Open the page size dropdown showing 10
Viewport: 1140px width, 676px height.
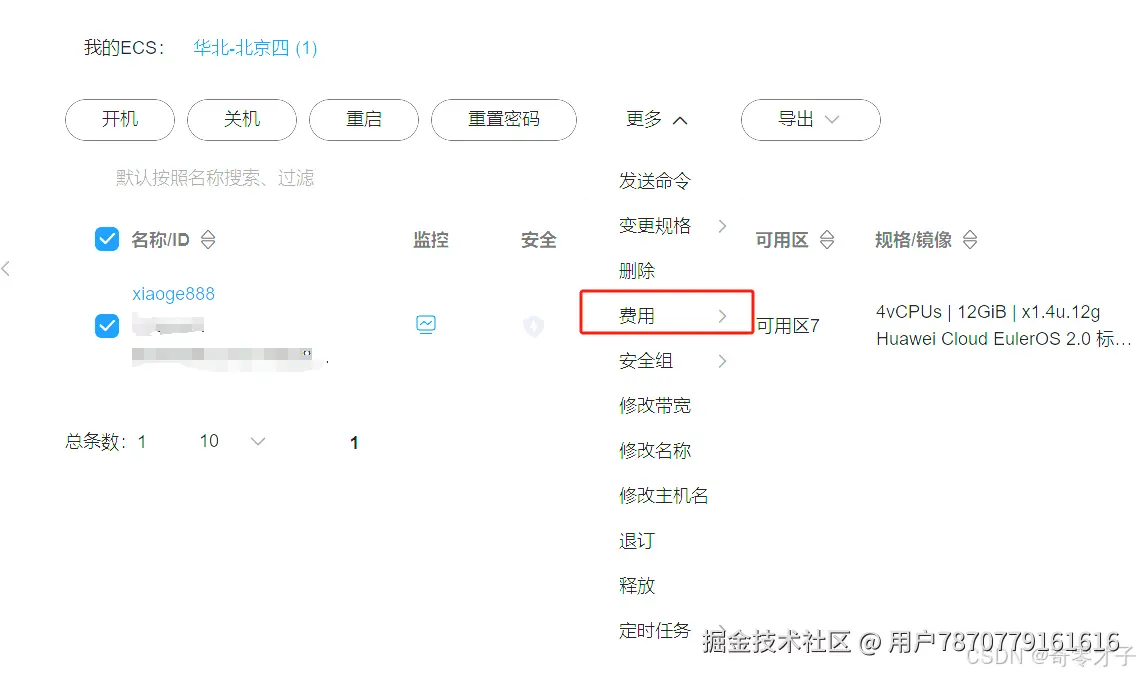(x=232, y=441)
